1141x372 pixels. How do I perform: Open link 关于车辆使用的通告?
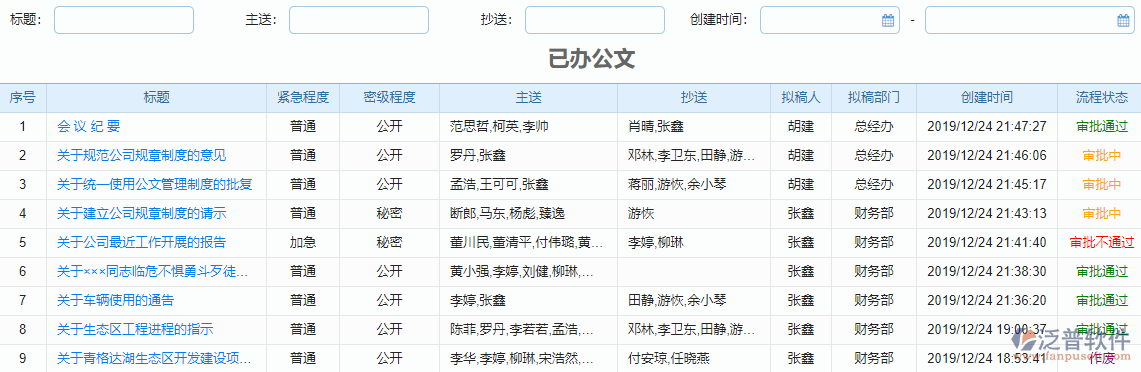tap(116, 301)
